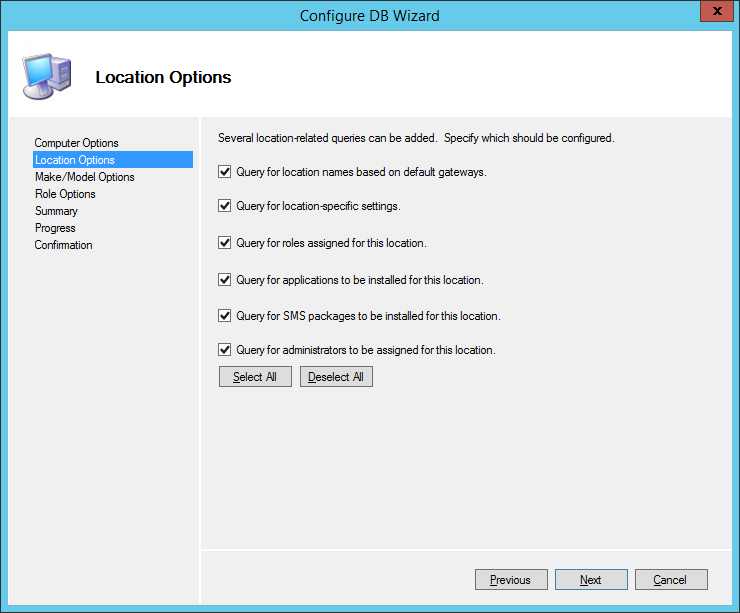This screenshot has width=740, height=613.
Task: Go back with the Previous button
Action: pos(510,580)
